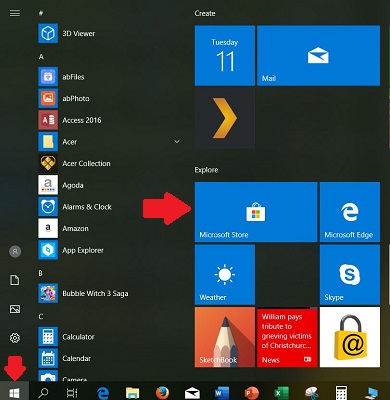The width and height of the screenshot is (390, 400).
Task: Open Pictures from the Start sidebar
Action: 15,309
